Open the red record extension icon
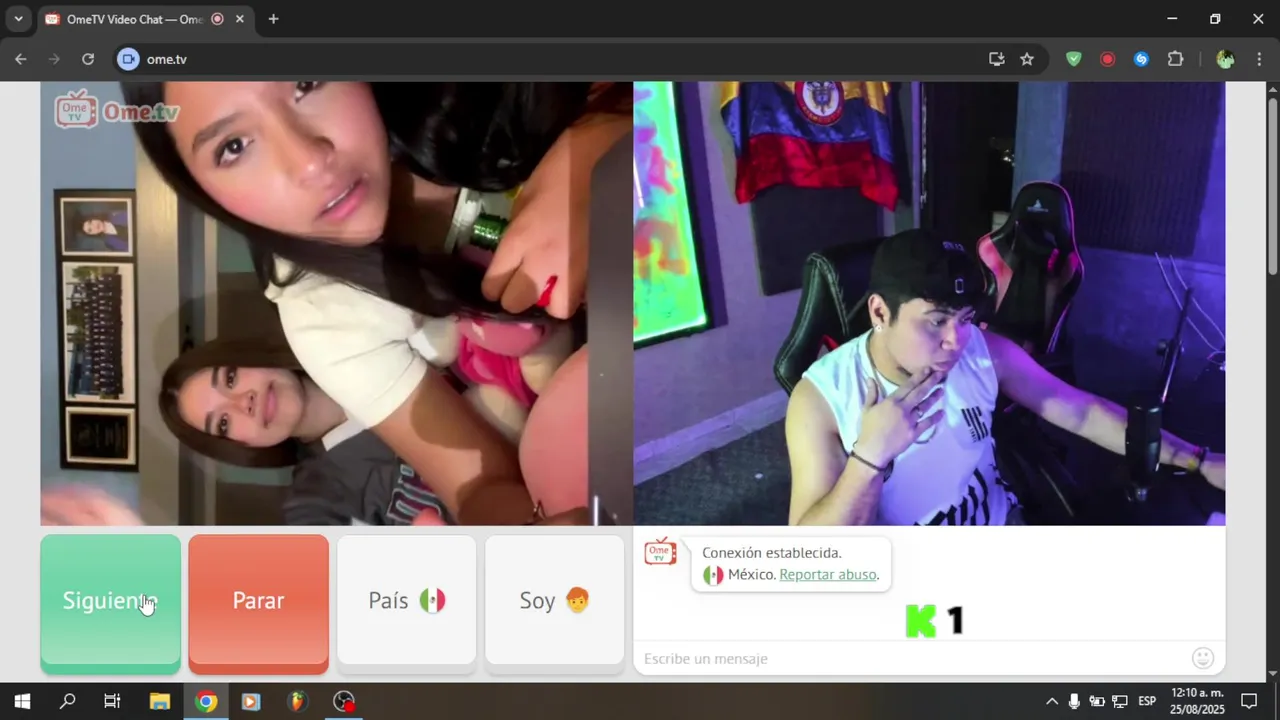 click(x=1107, y=59)
